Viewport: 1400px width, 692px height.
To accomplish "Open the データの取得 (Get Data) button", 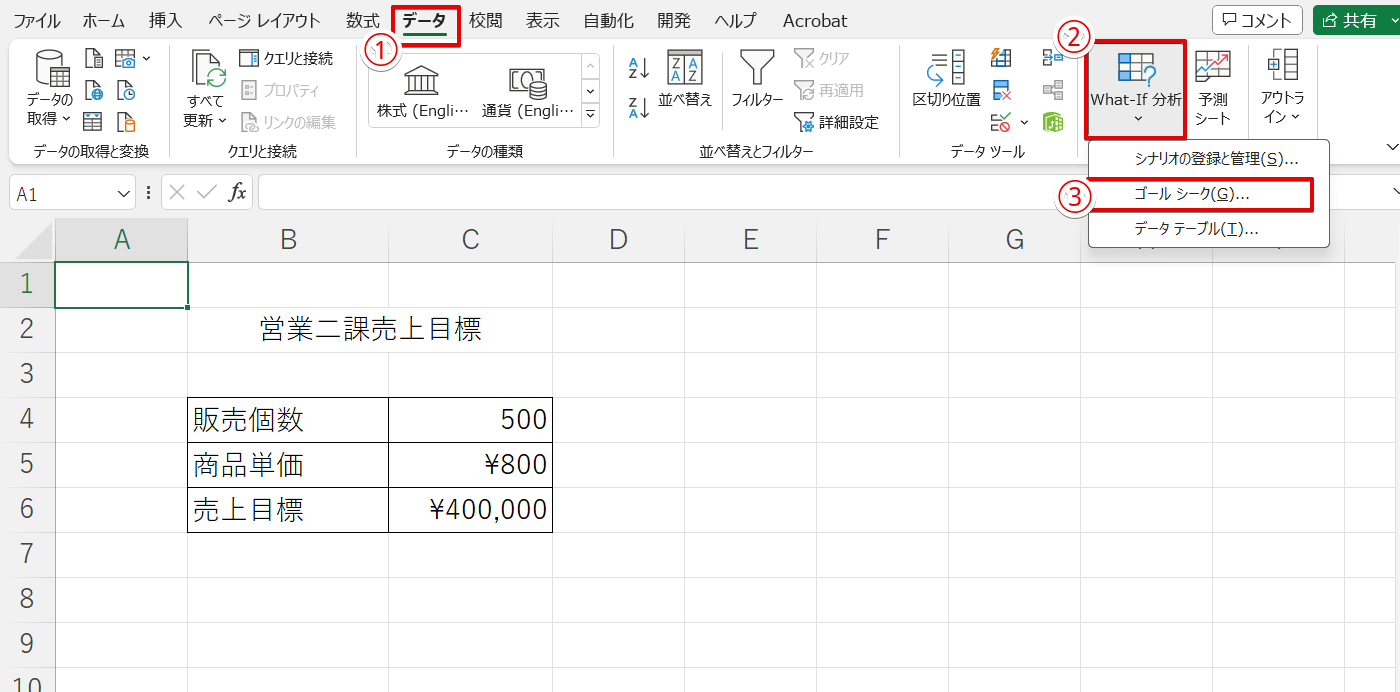I will 50,86.
